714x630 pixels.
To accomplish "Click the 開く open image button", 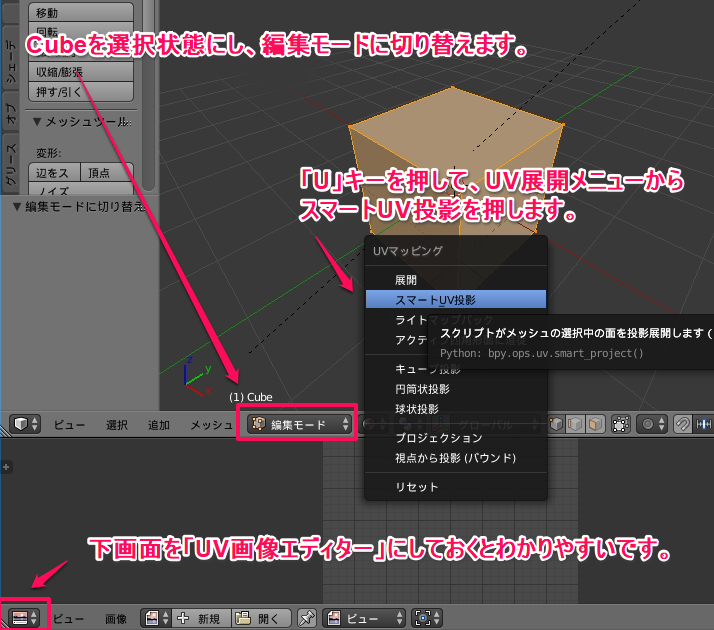I will [x=261, y=618].
